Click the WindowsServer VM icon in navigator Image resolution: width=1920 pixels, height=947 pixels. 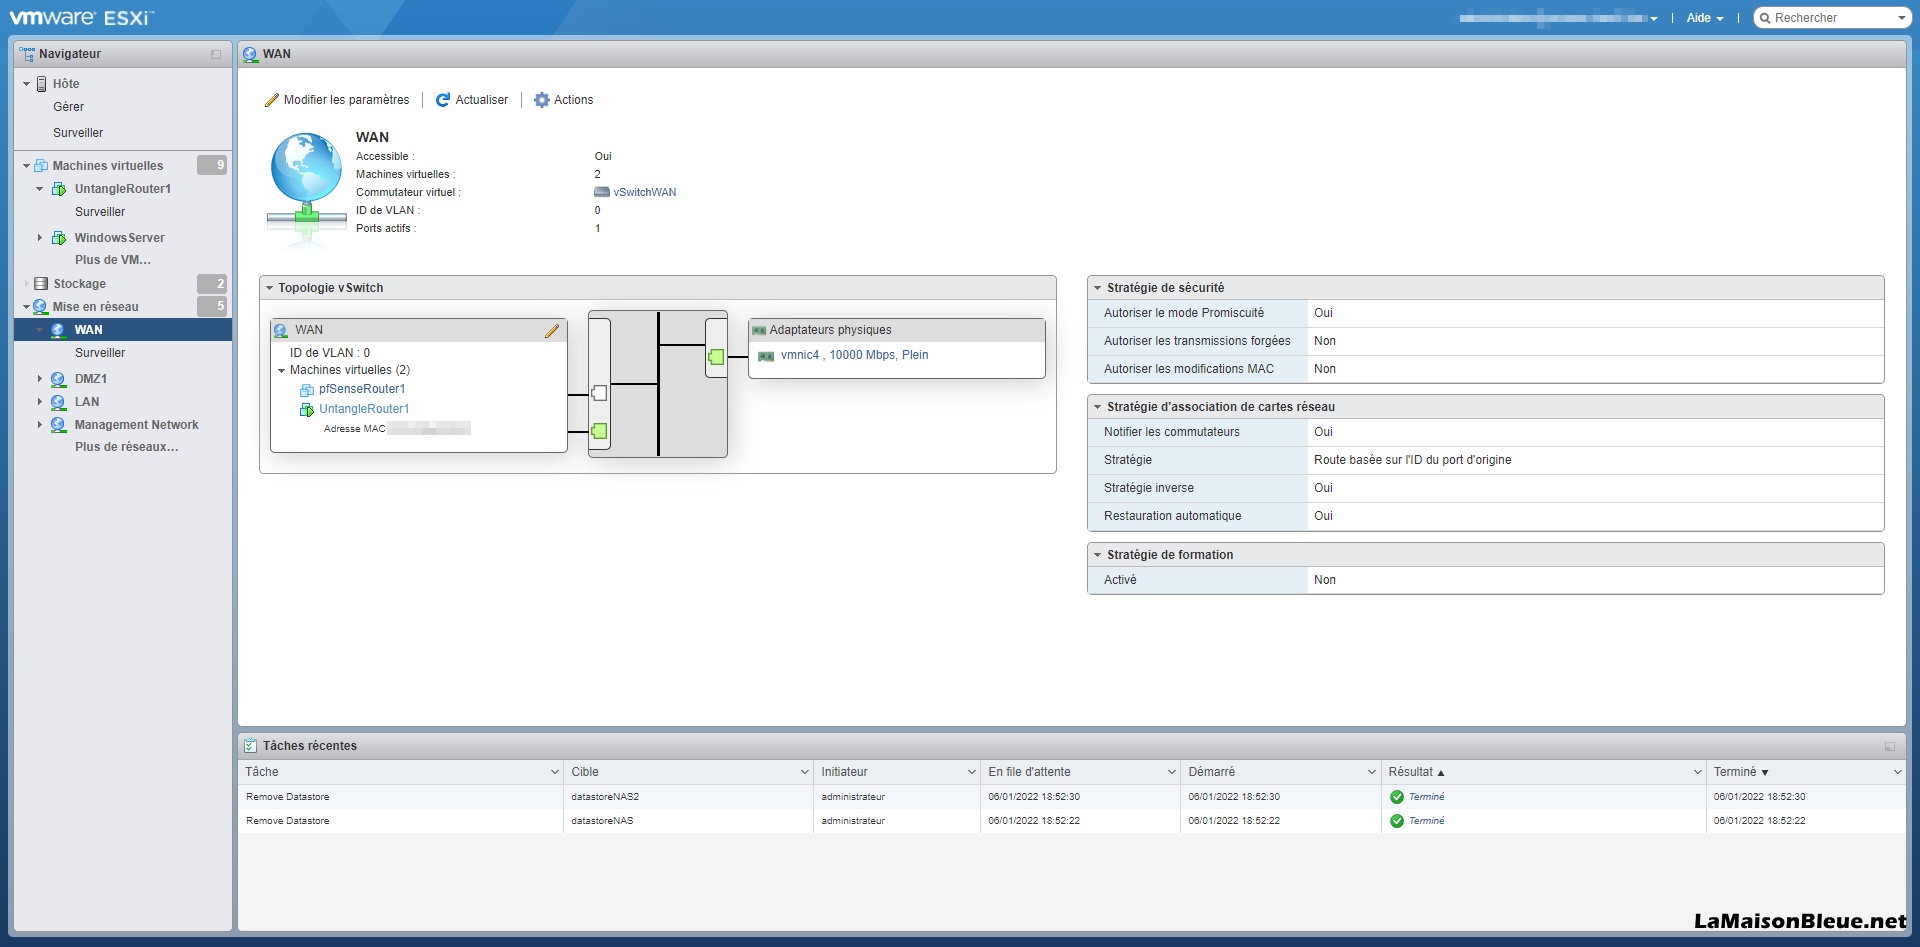point(59,238)
